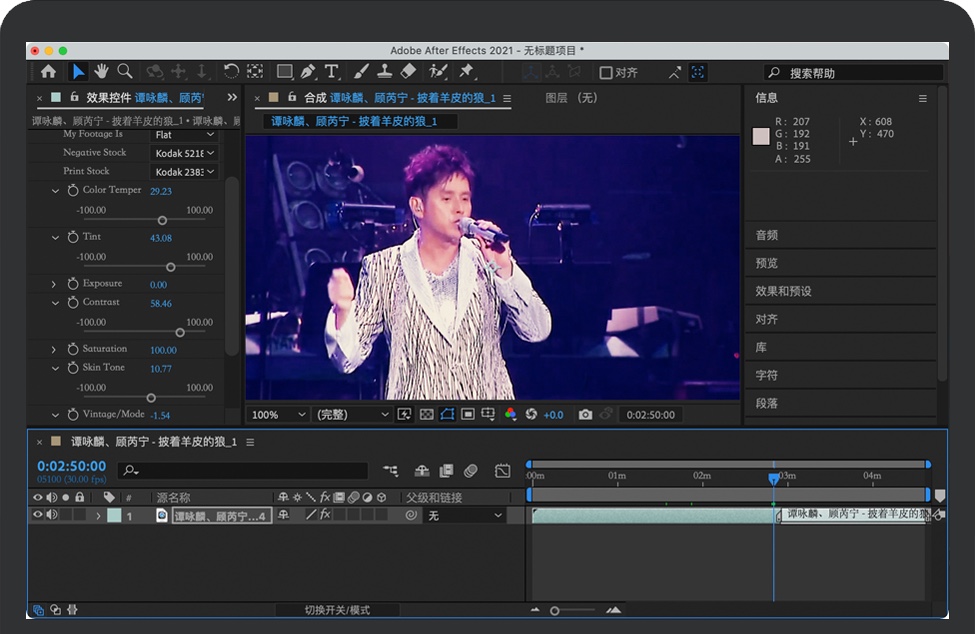
Task: Click the Home icon in the toolbar
Action: 48,71
